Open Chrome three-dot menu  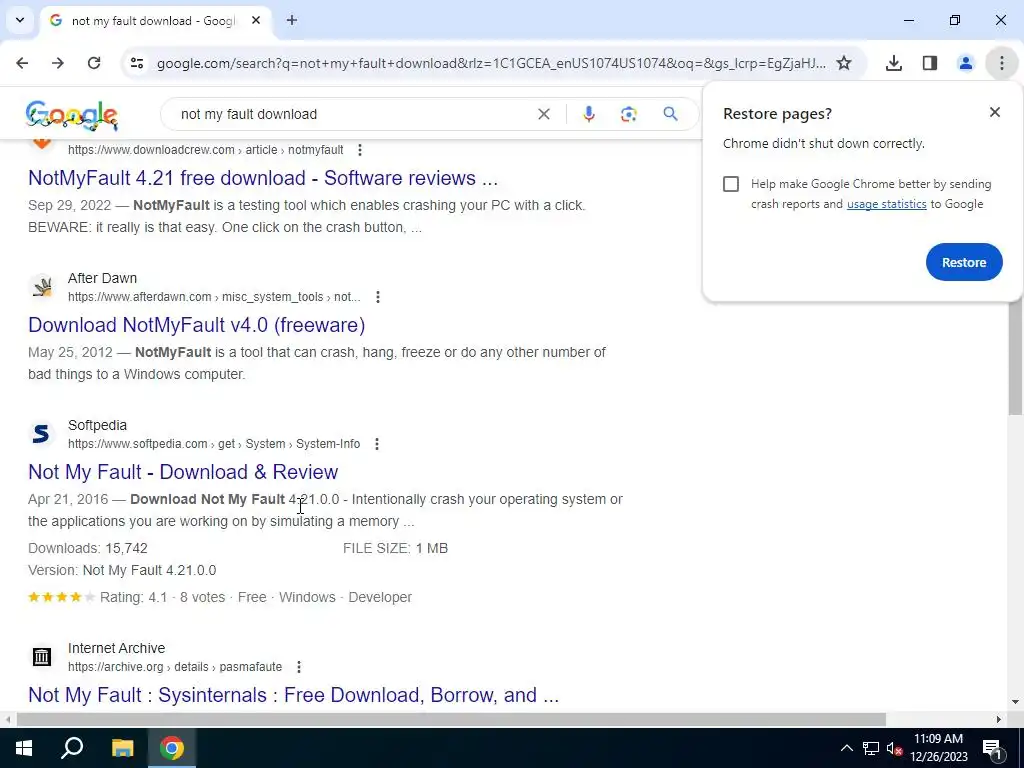pos(1002,63)
